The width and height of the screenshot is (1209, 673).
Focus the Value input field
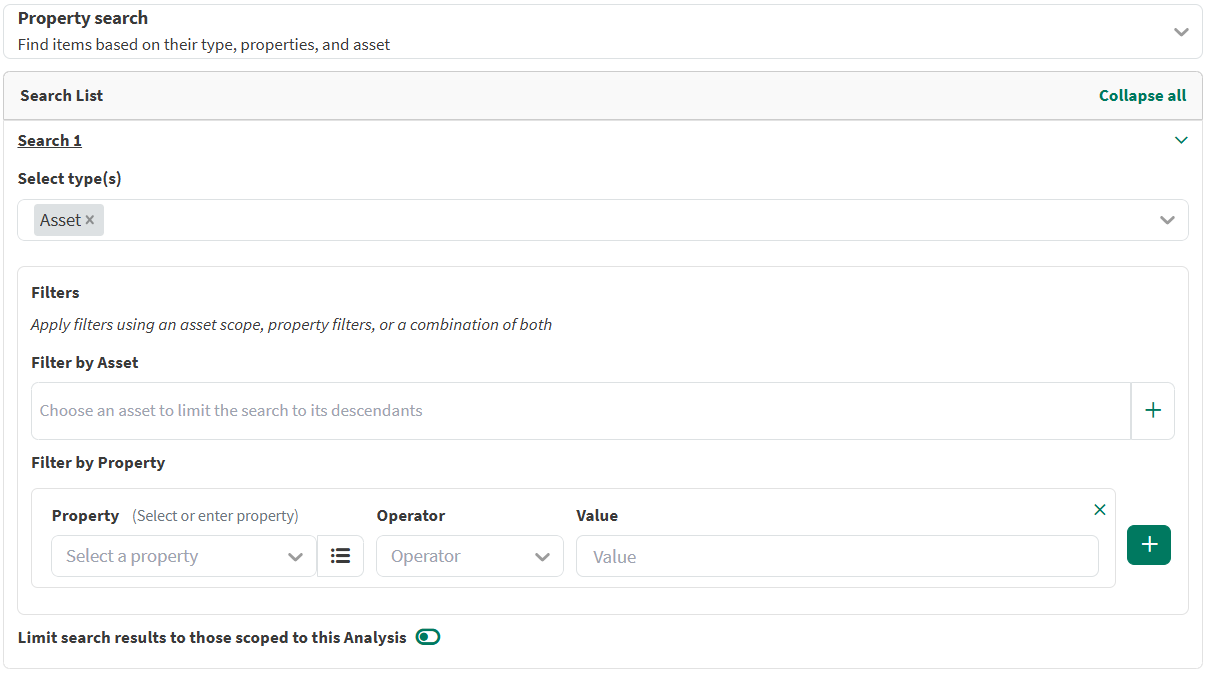(x=837, y=556)
